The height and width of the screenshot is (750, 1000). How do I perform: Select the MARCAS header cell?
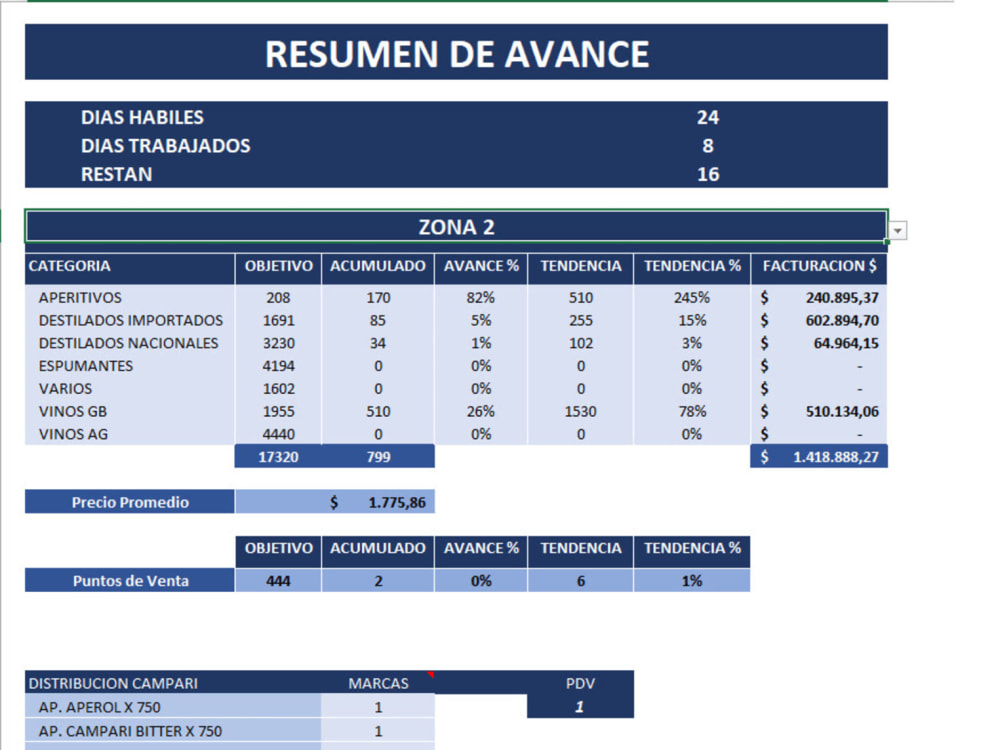coord(378,683)
